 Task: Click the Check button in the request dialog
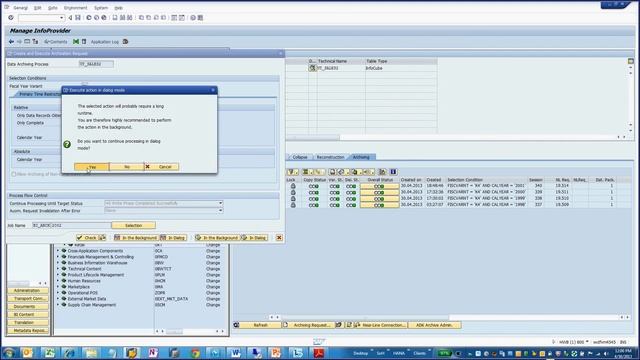(87, 238)
